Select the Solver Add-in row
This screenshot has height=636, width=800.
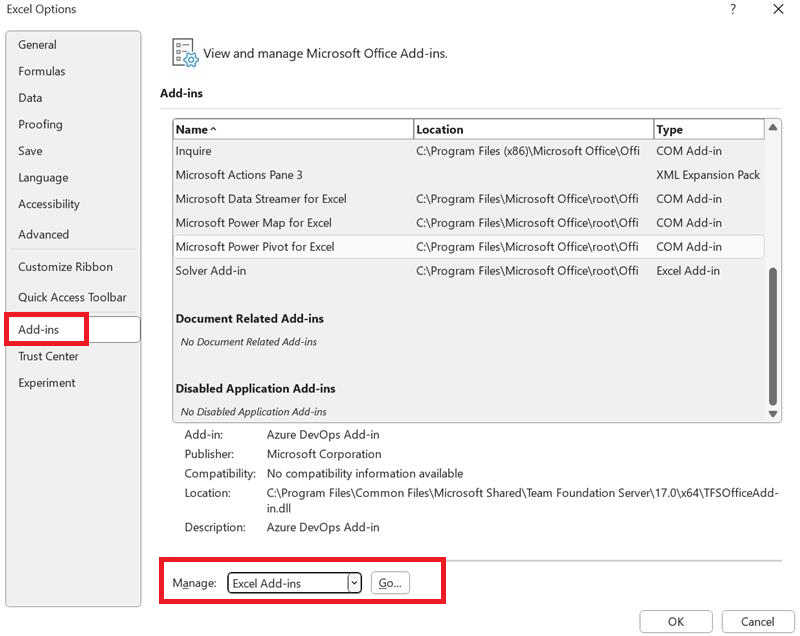pos(469,271)
